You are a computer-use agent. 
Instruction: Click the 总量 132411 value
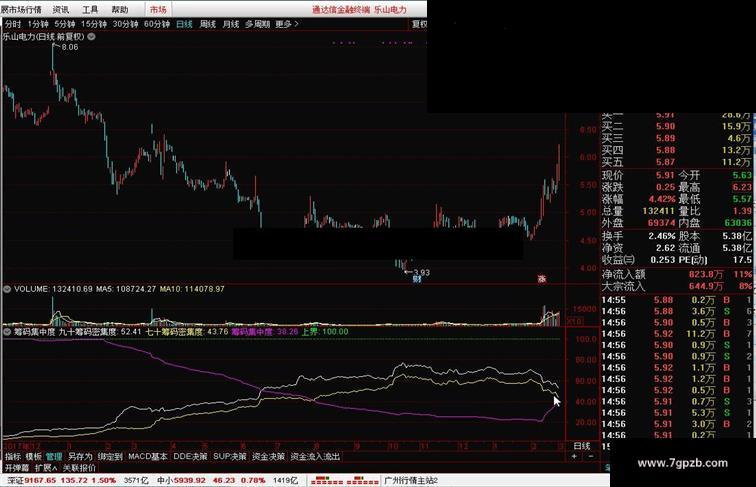click(x=658, y=211)
